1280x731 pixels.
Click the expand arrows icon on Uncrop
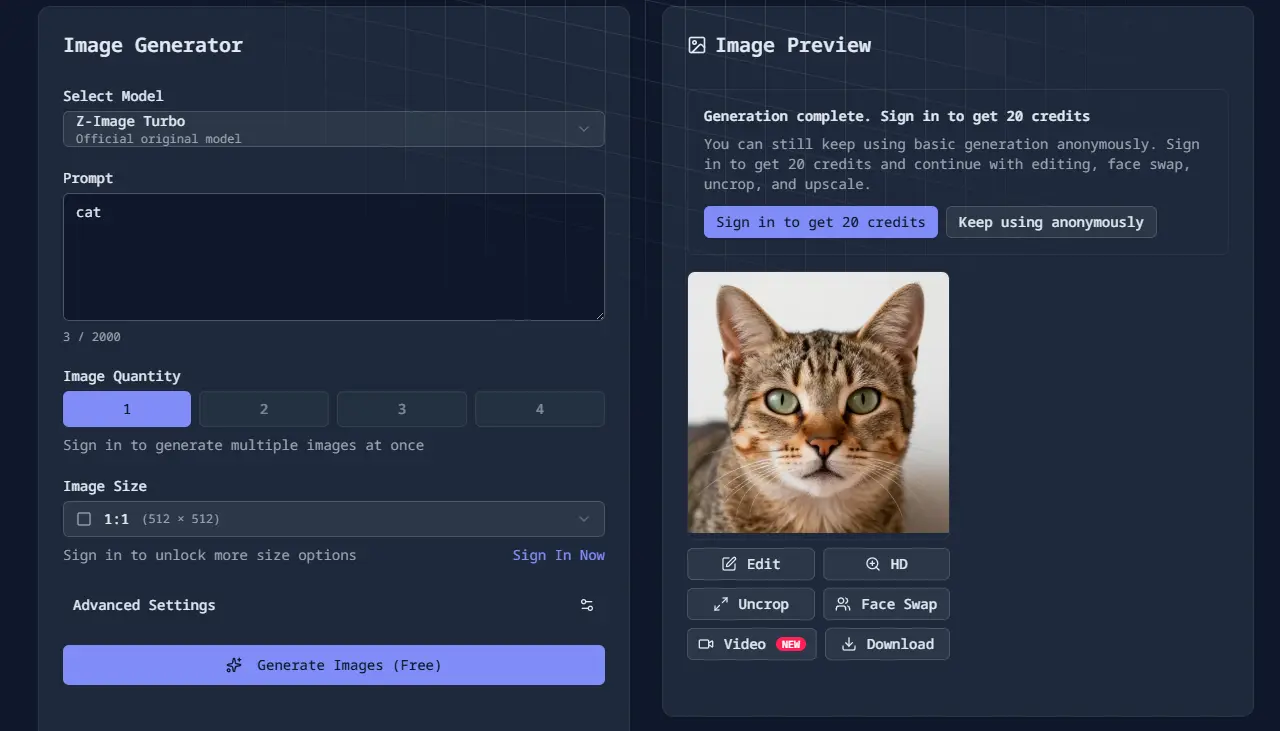click(x=720, y=604)
